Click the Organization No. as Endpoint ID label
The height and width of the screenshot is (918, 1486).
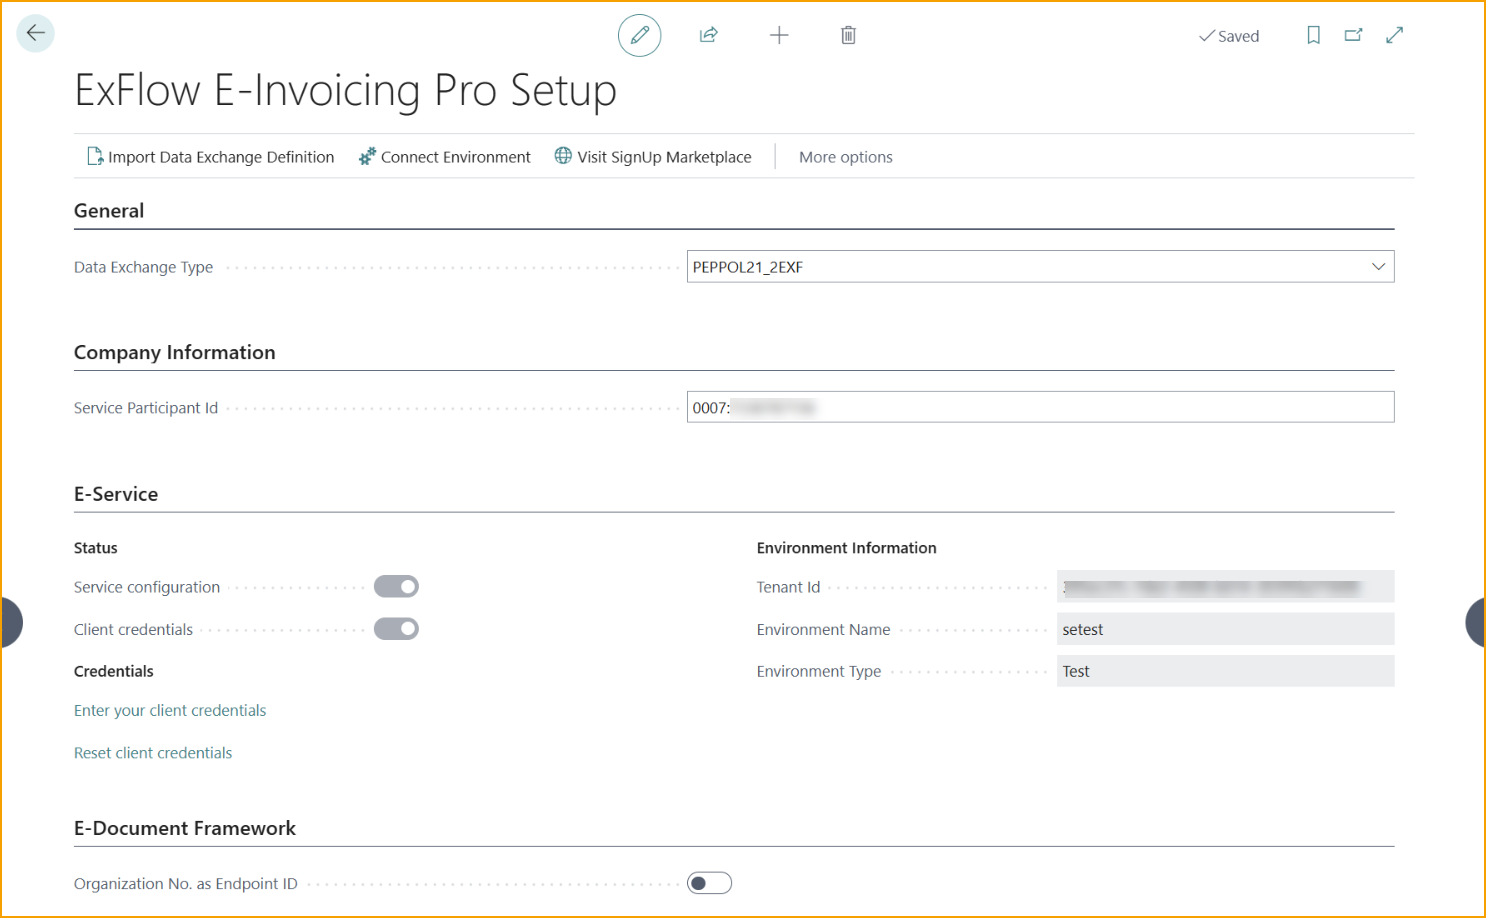point(186,884)
